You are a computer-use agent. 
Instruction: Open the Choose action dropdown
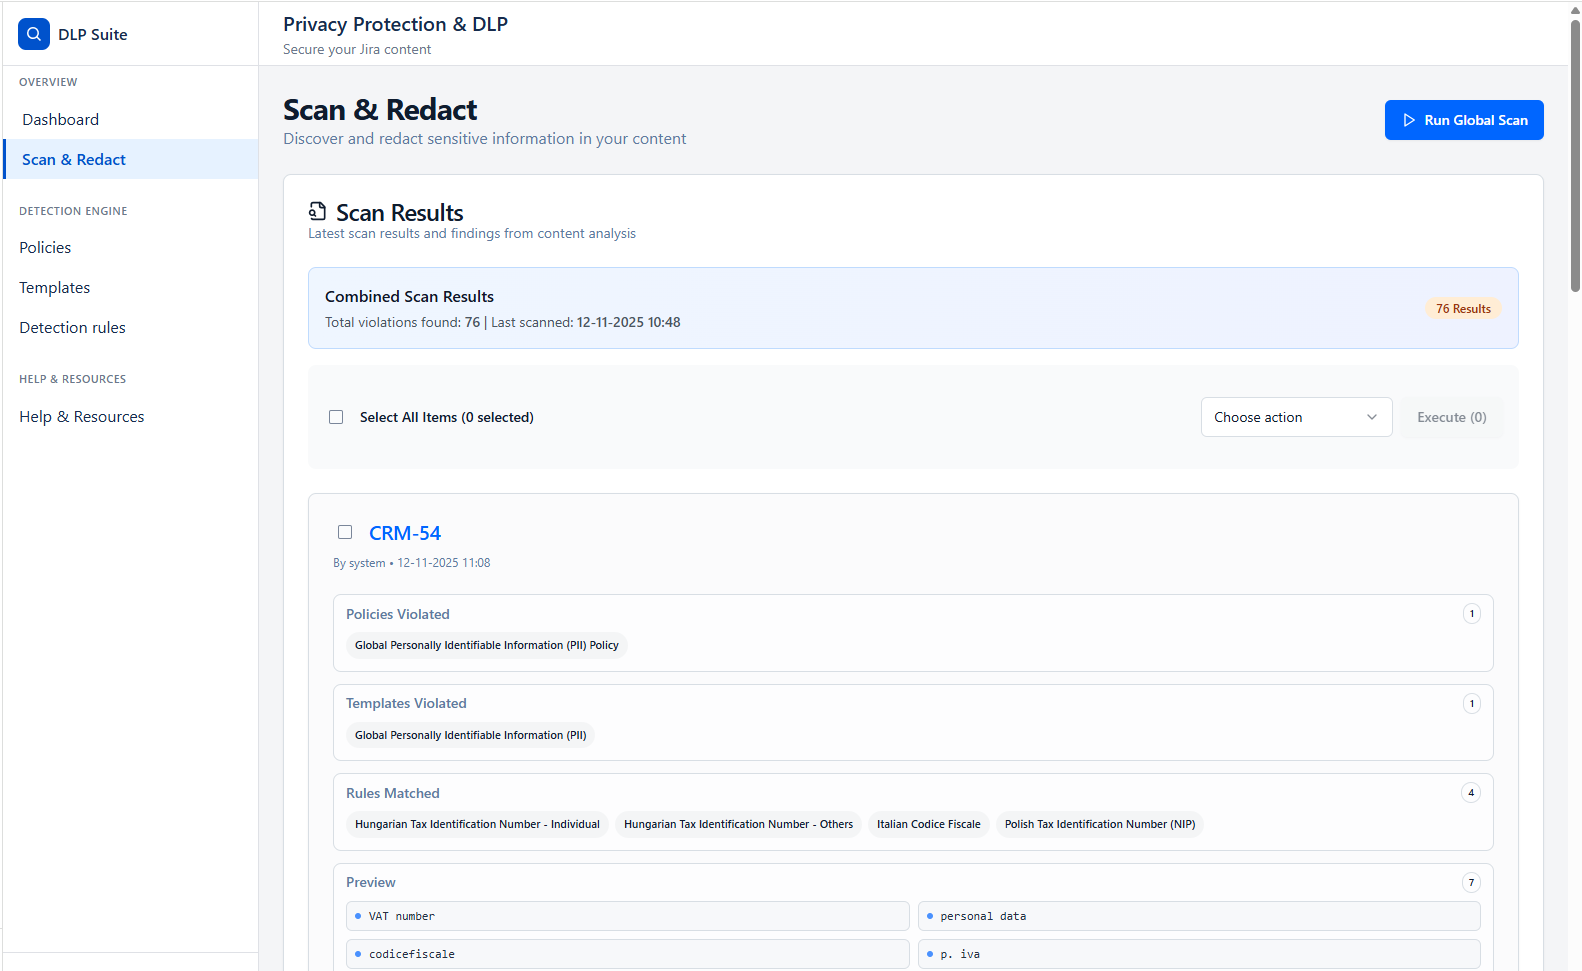tap(1295, 417)
